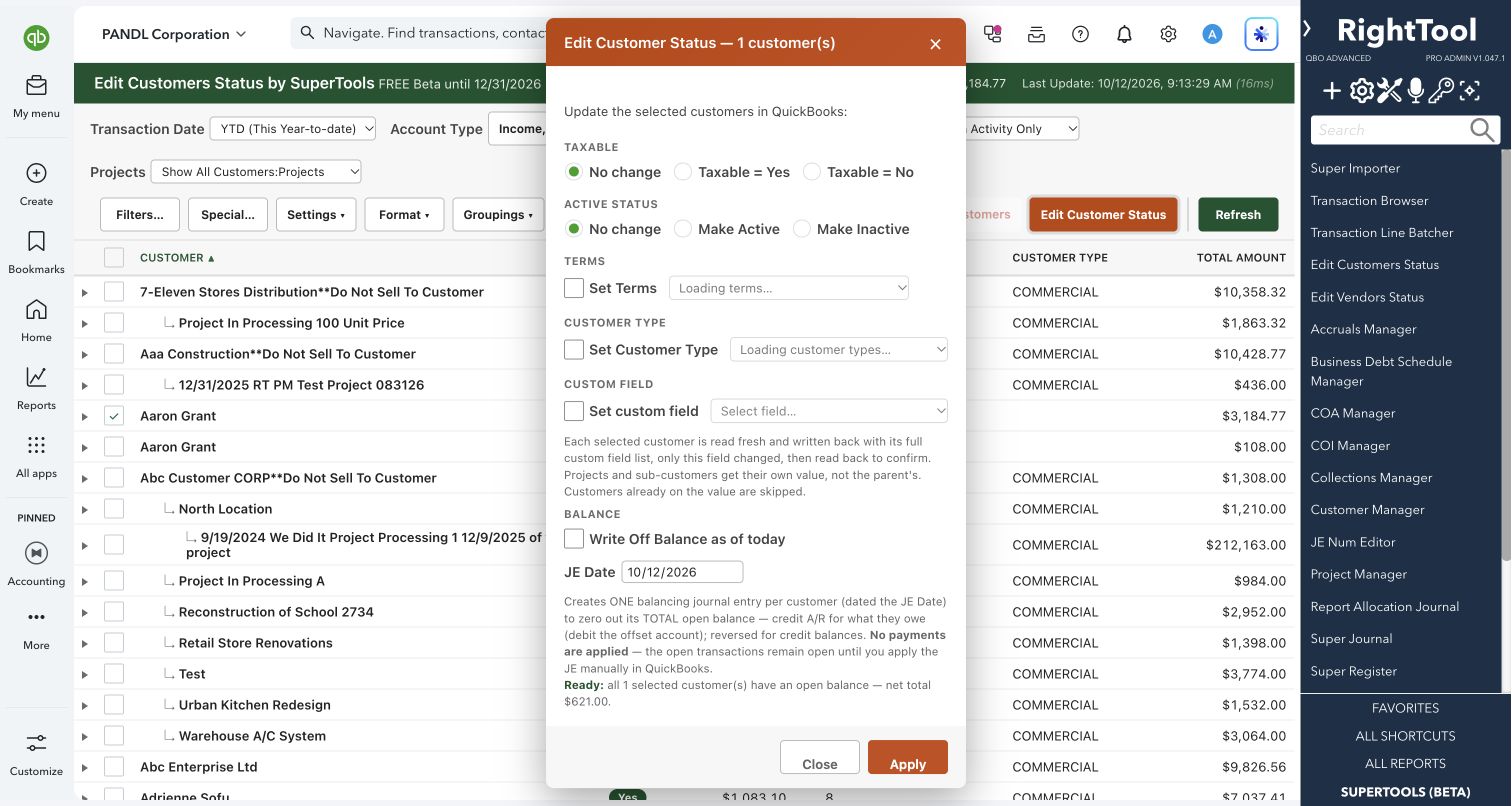The height and width of the screenshot is (806, 1512).
Task: Expand the Abc Enterprise Ltd row
Action: (x=85, y=768)
